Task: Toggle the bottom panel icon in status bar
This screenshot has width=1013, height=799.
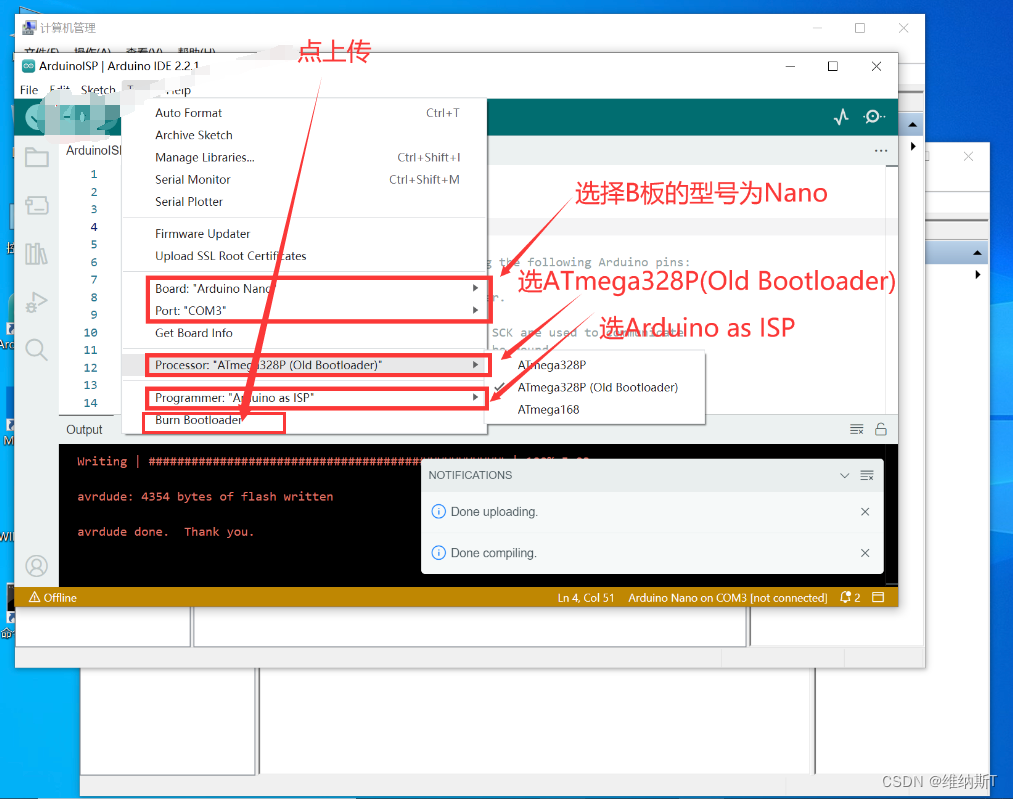Action: pos(878,597)
